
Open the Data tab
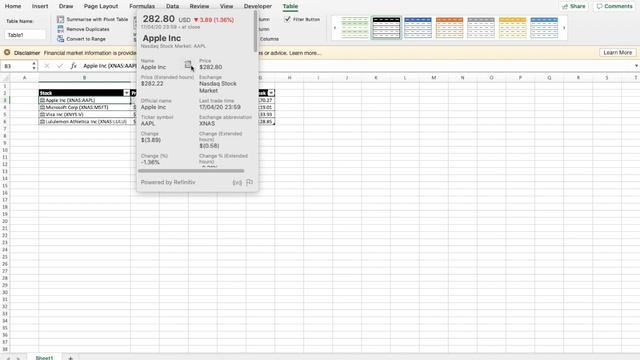click(172, 6)
